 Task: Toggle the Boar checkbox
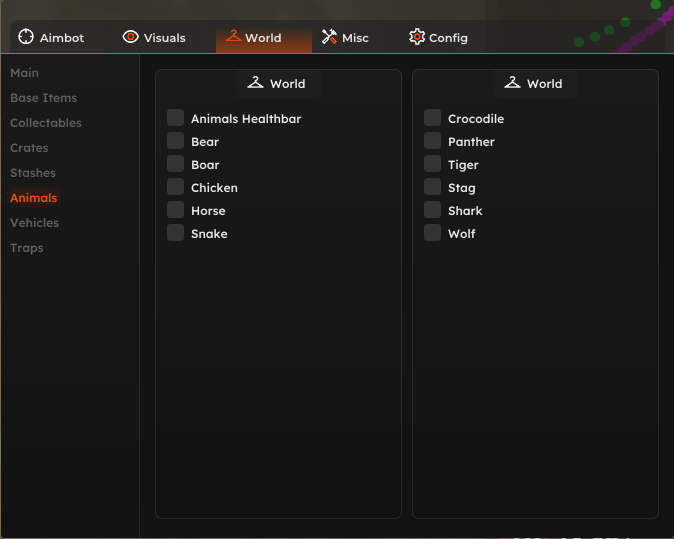[x=175, y=164]
